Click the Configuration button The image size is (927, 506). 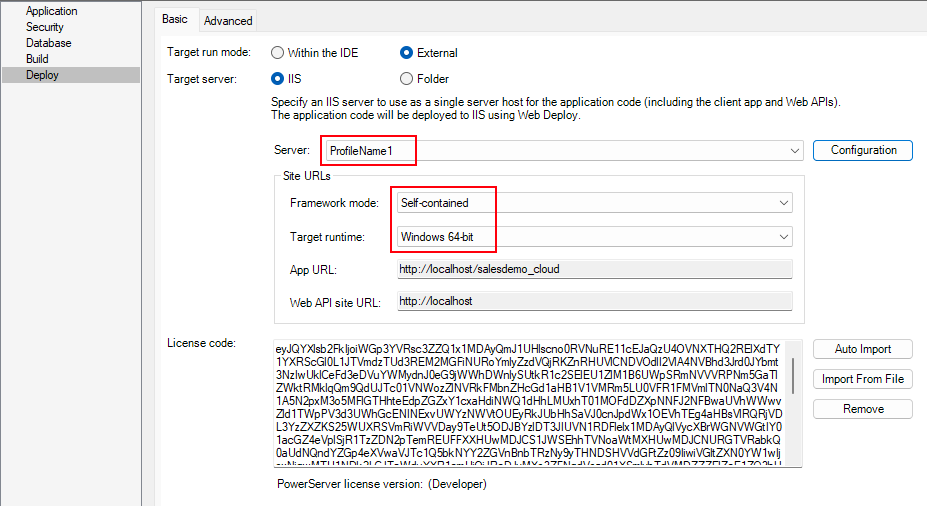pyautogui.click(x=863, y=150)
